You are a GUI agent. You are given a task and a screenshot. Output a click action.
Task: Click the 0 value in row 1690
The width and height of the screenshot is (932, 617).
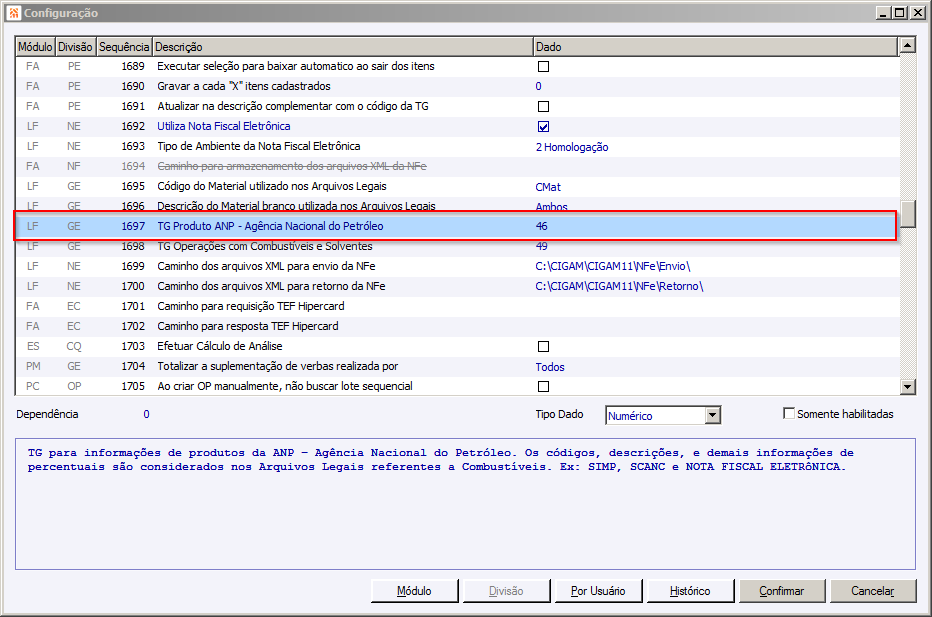pyautogui.click(x=539, y=86)
